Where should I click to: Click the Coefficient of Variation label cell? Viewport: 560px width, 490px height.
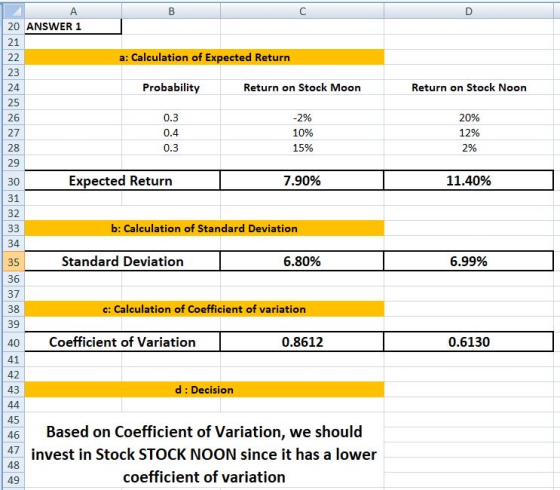click(x=122, y=342)
